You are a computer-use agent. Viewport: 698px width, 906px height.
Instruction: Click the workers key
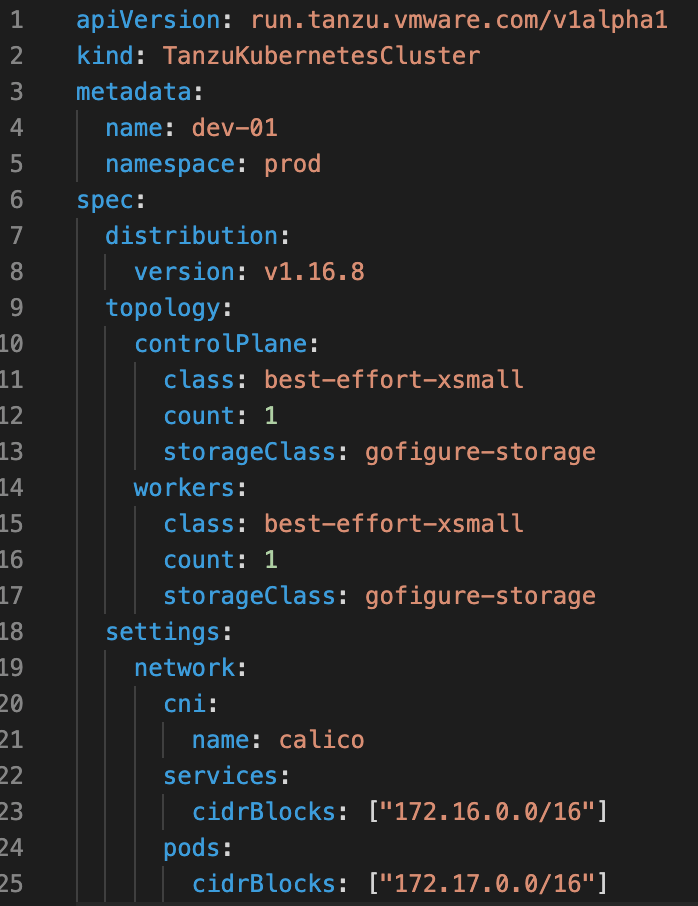(184, 487)
